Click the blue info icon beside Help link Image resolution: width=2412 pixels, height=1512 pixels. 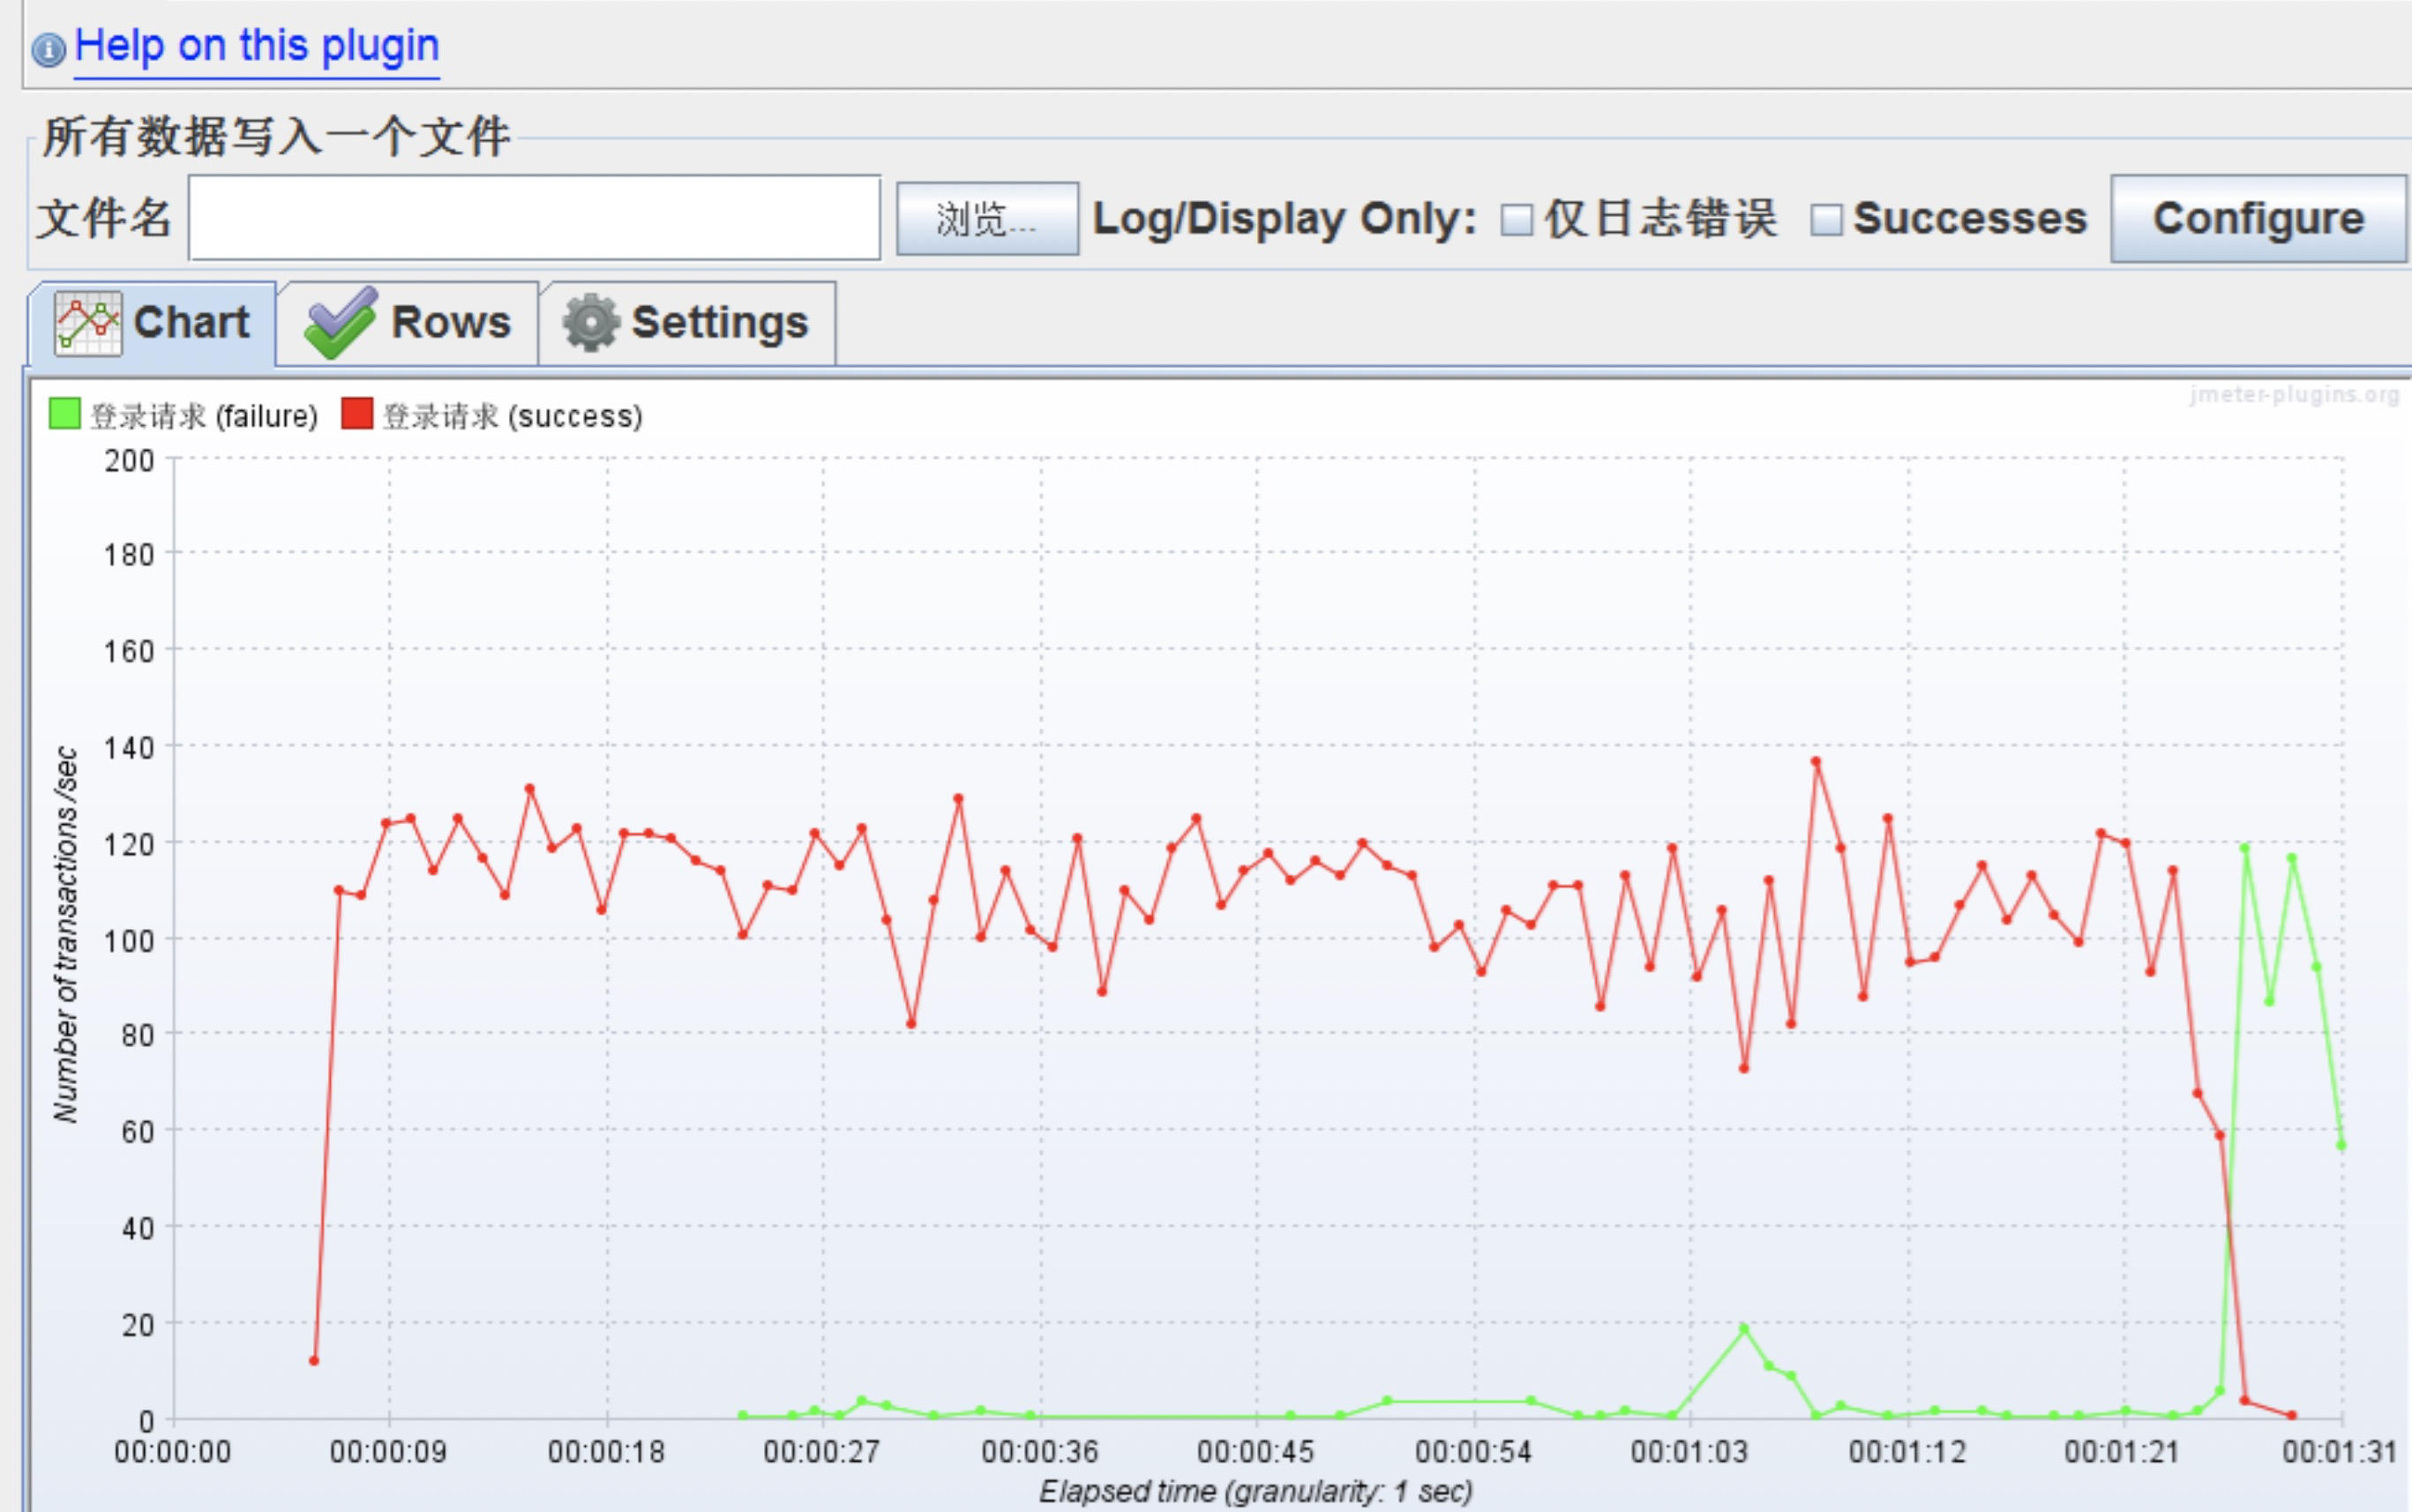pyautogui.click(x=48, y=49)
